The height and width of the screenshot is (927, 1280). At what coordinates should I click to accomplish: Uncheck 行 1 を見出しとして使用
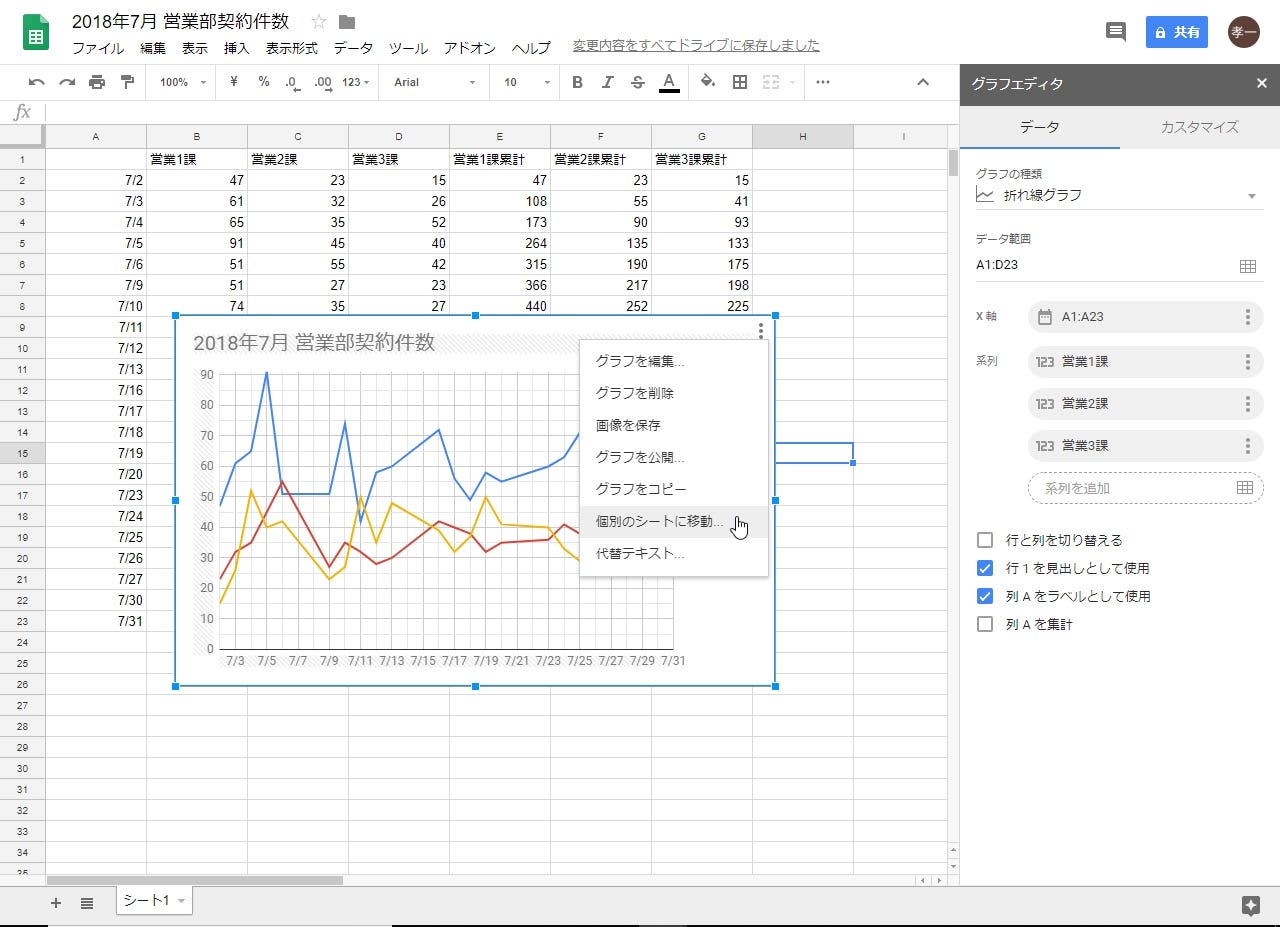pos(985,568)
